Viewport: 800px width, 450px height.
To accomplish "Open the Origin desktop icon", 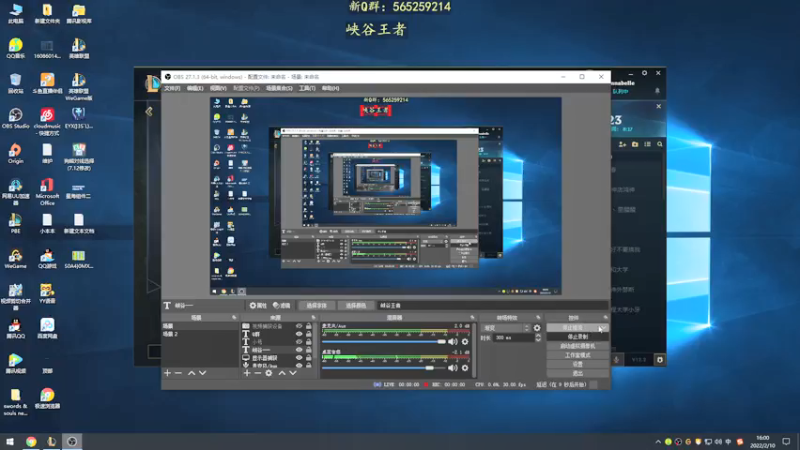I will (15, 154).
